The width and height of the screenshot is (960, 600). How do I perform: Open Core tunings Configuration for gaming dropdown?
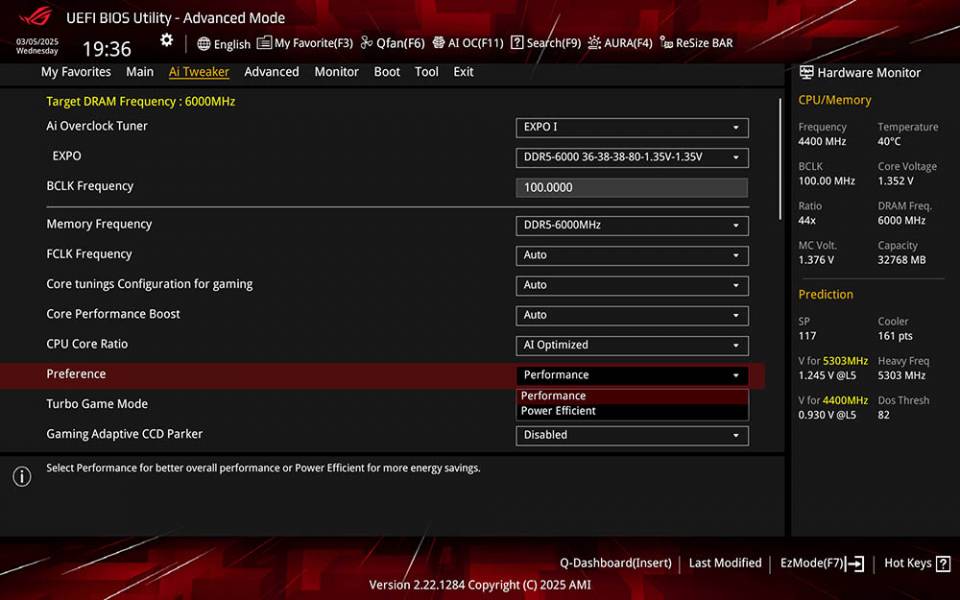click(x=632, y=285)
